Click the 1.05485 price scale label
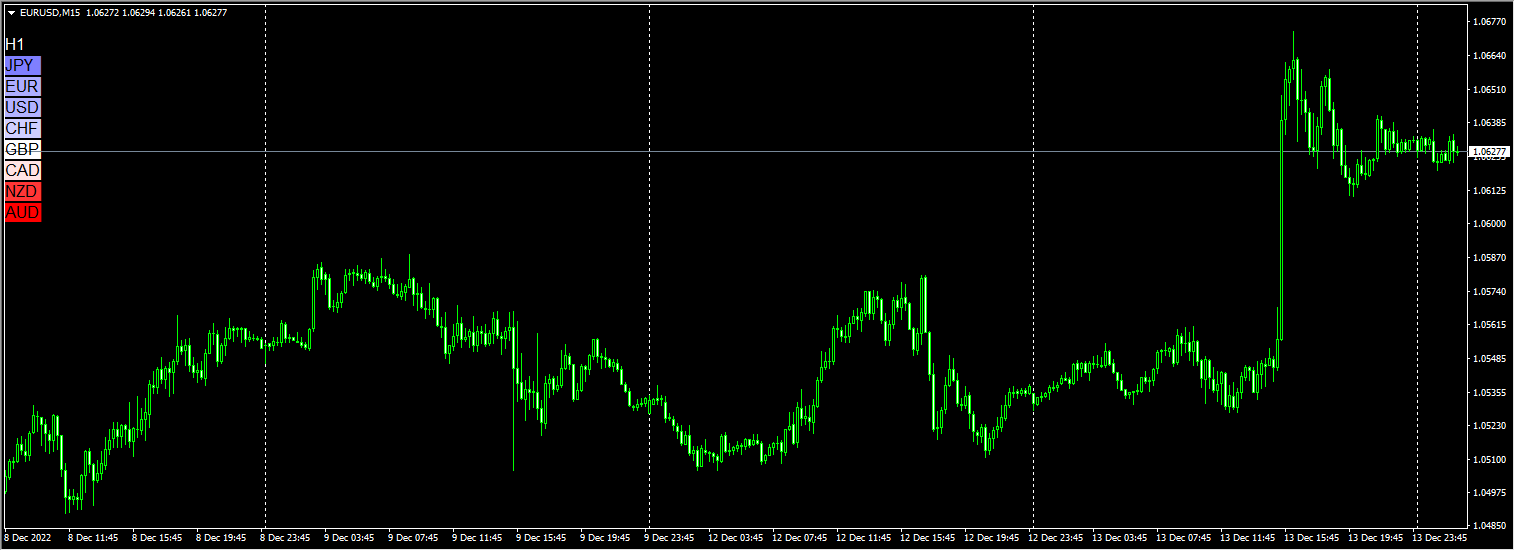The width and height of the screenshot is (1515, 551). (x=1490, y=358)
